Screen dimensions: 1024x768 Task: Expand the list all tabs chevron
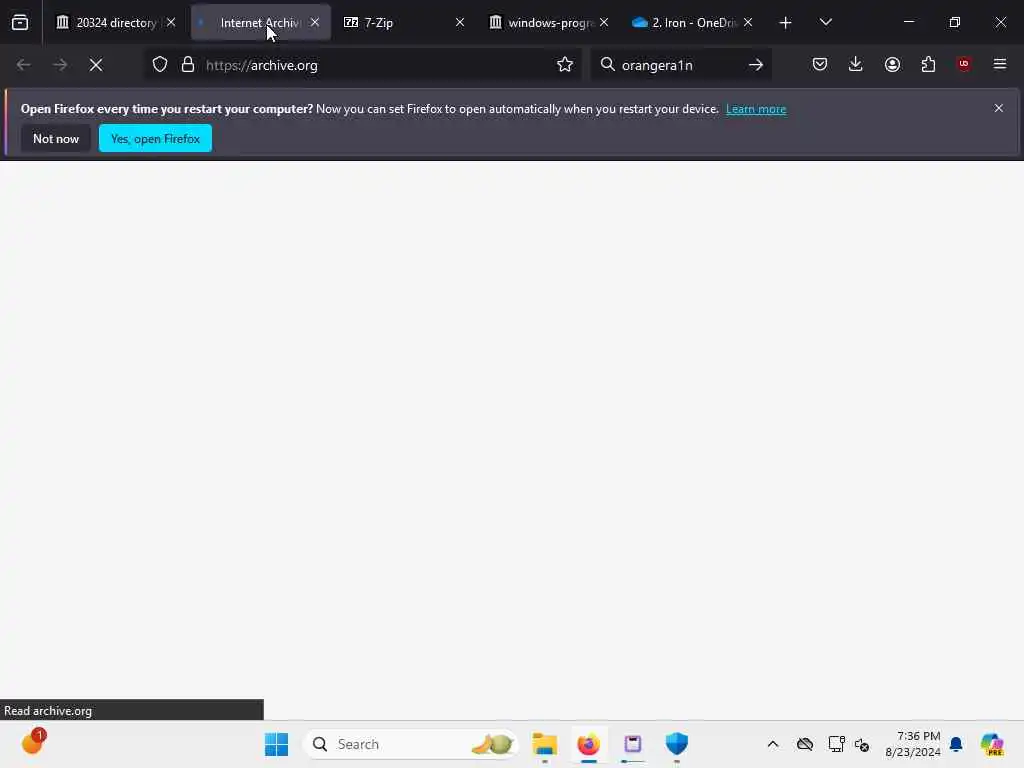click(x=825, y=23)
